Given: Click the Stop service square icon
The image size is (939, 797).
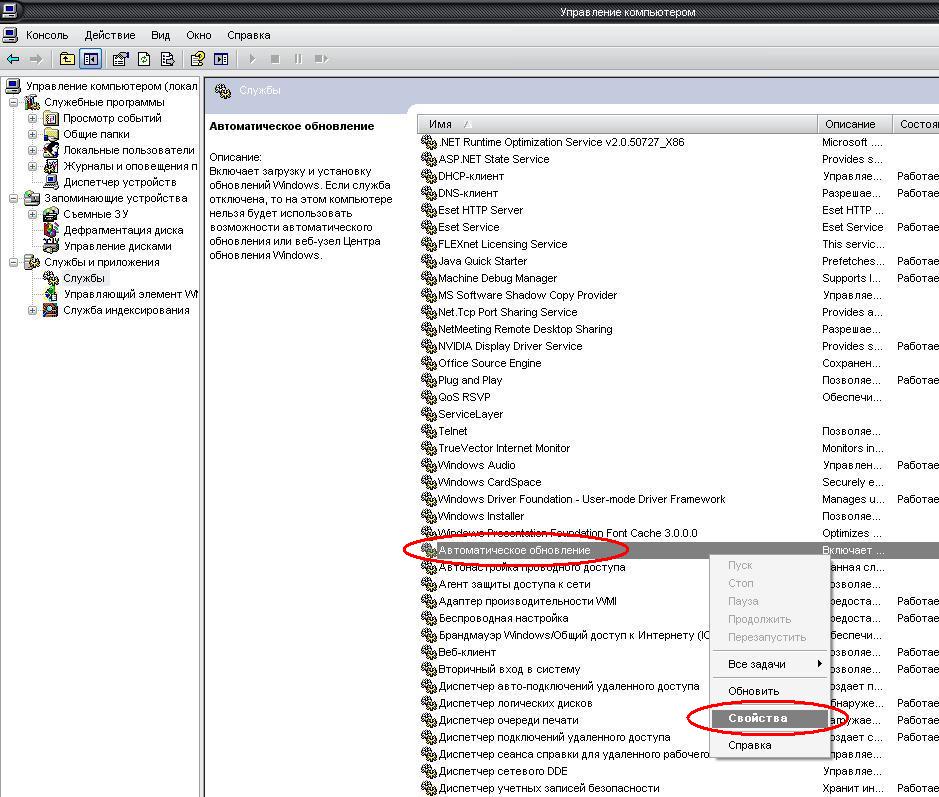Looking at the screenshot, I should click(275, 59).
